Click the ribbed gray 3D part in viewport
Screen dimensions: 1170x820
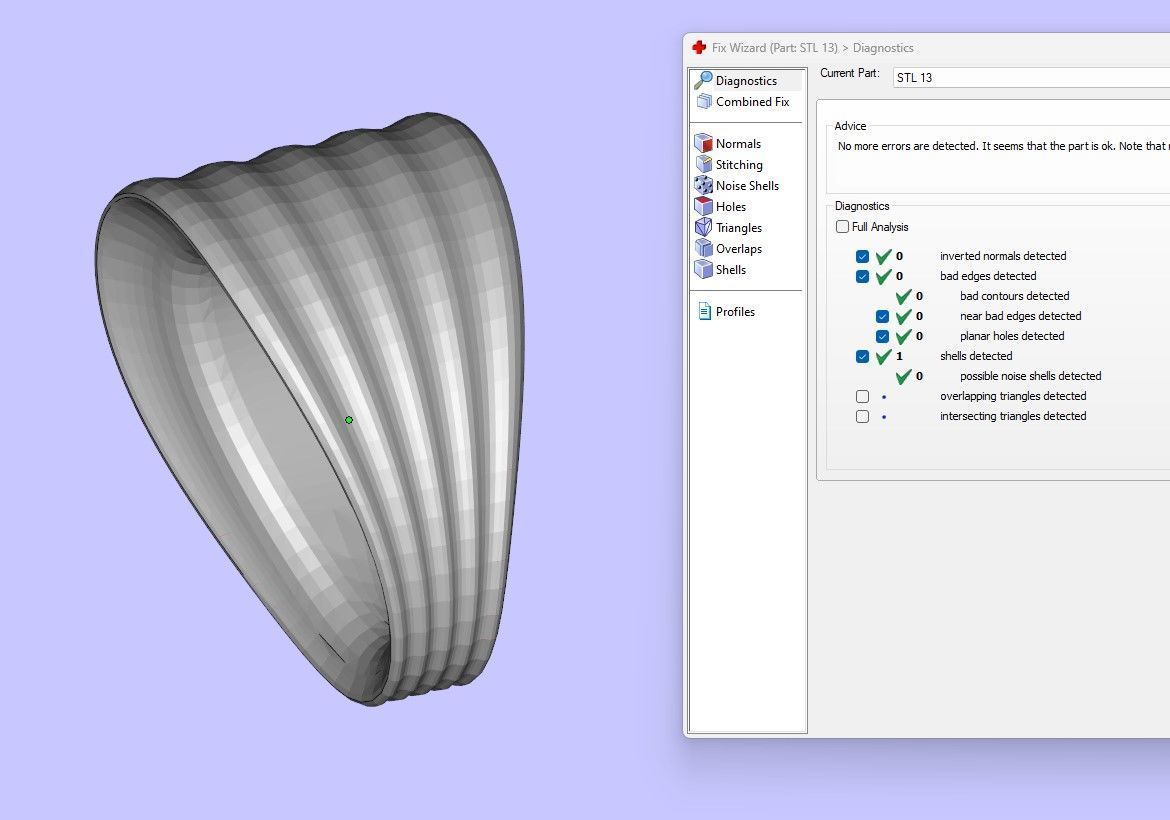(x=310, y=409)
